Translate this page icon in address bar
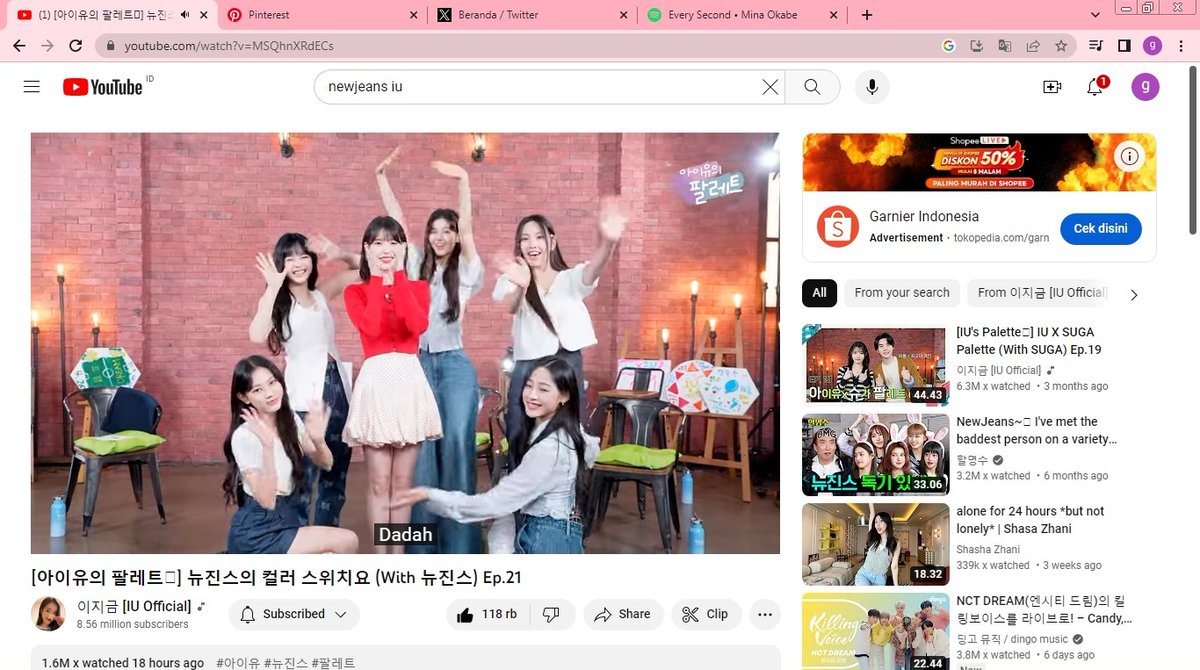1200x670 pixels. click(1005, 45)
